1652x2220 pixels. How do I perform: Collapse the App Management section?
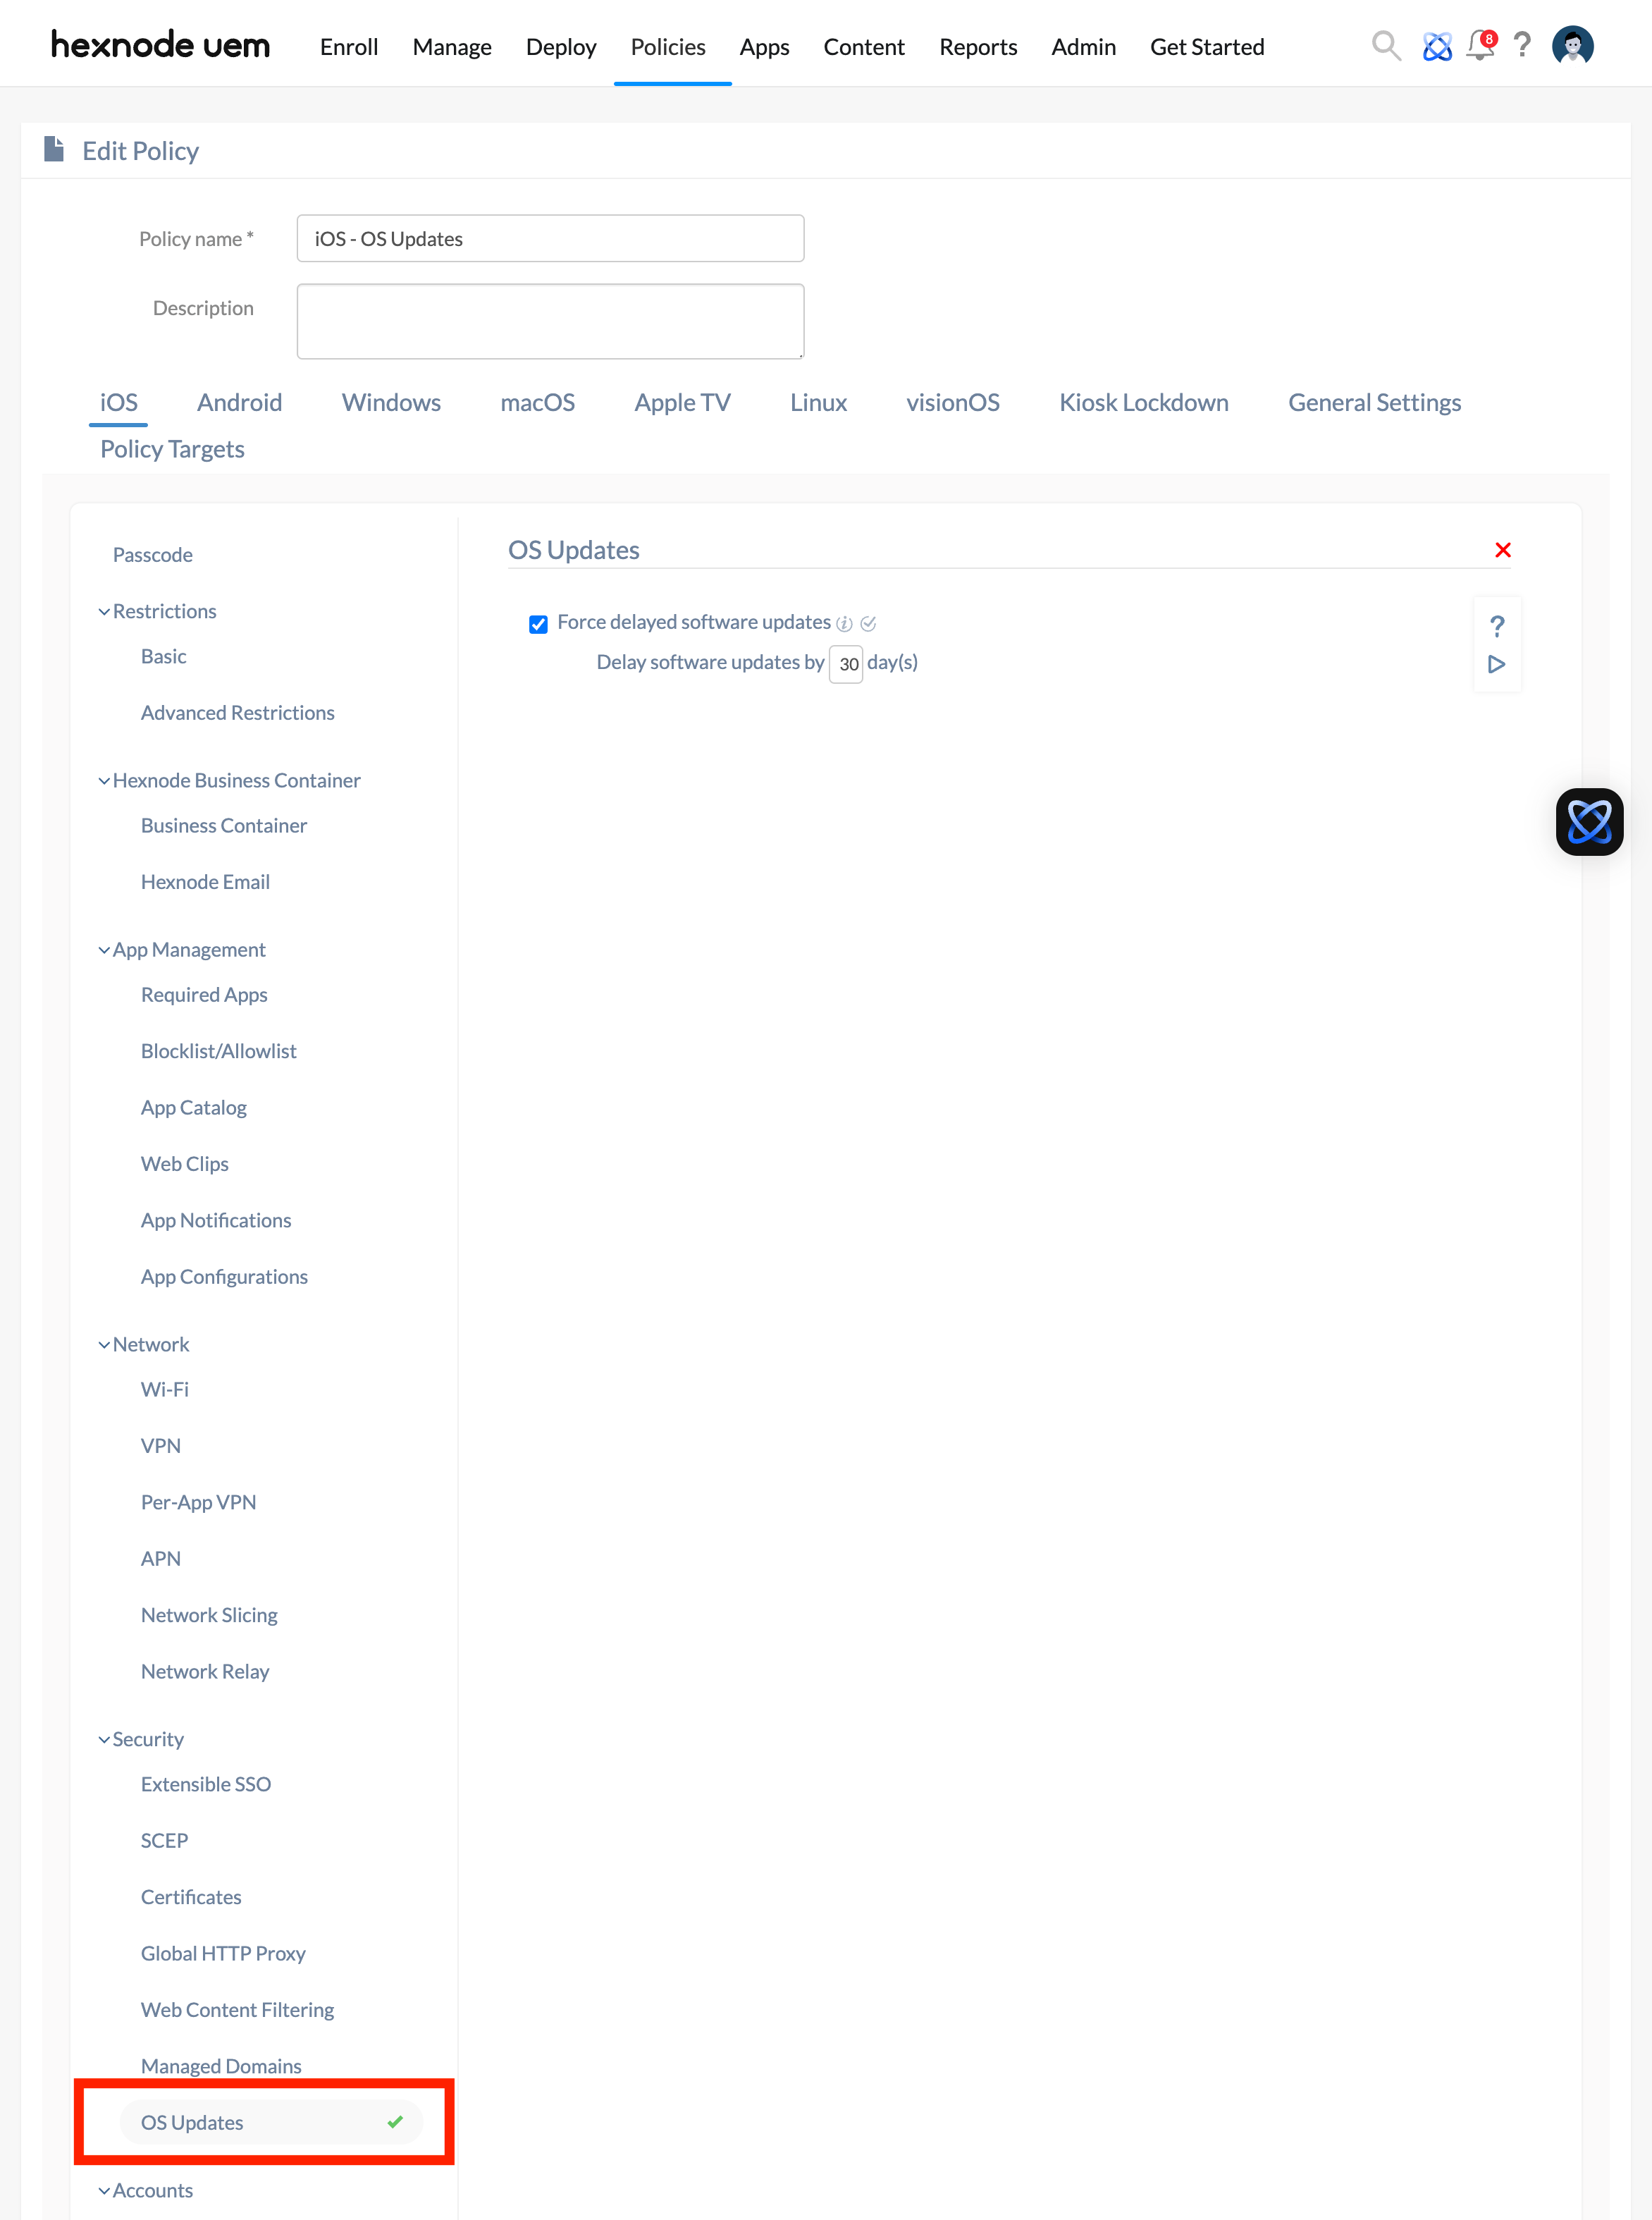click(x=104, y=950)
